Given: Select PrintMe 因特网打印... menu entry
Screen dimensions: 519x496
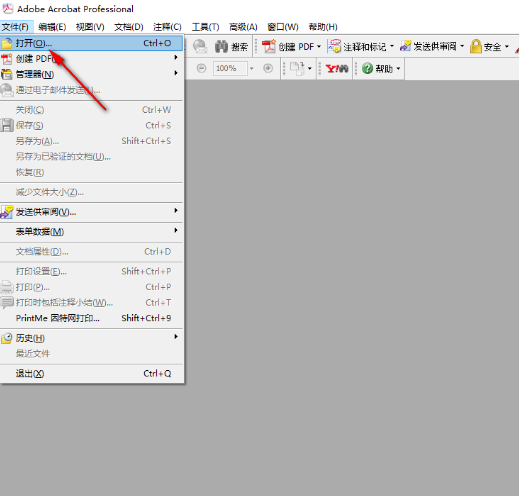Looking at the screenshot, I should pyautogui.click(x=91, y=318).
